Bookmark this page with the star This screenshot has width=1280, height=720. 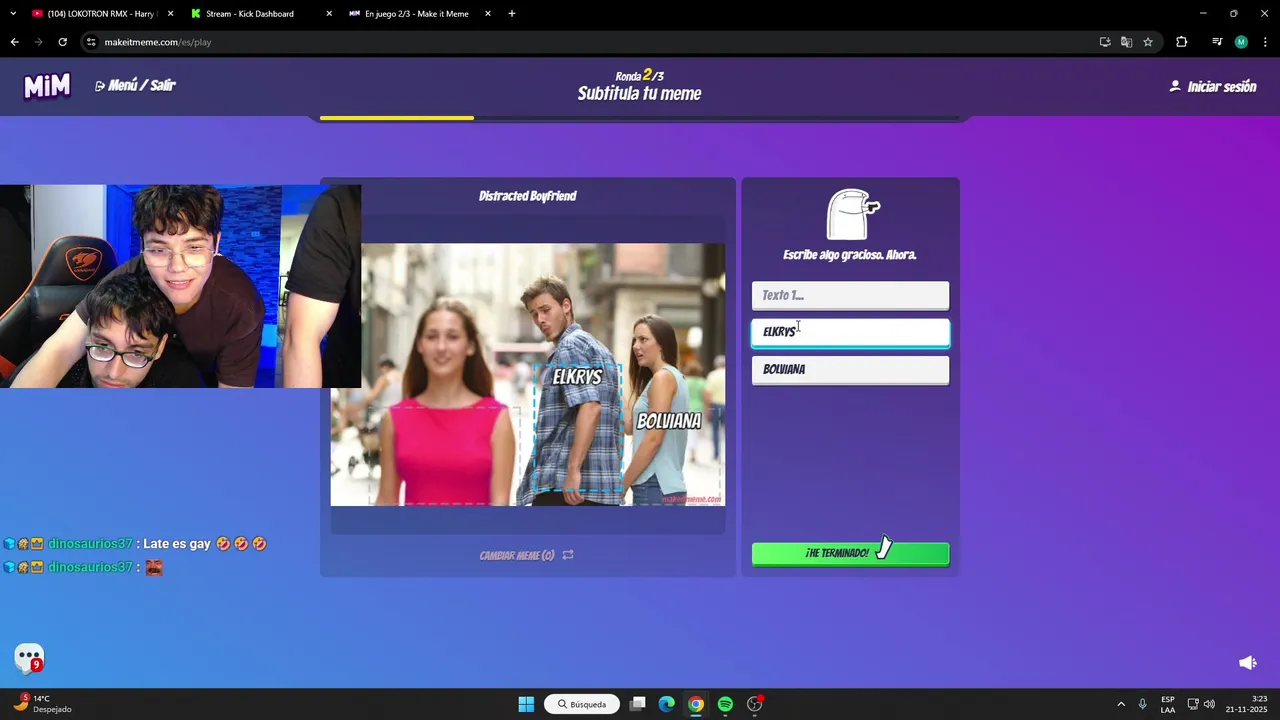[x=1148, y=42]
